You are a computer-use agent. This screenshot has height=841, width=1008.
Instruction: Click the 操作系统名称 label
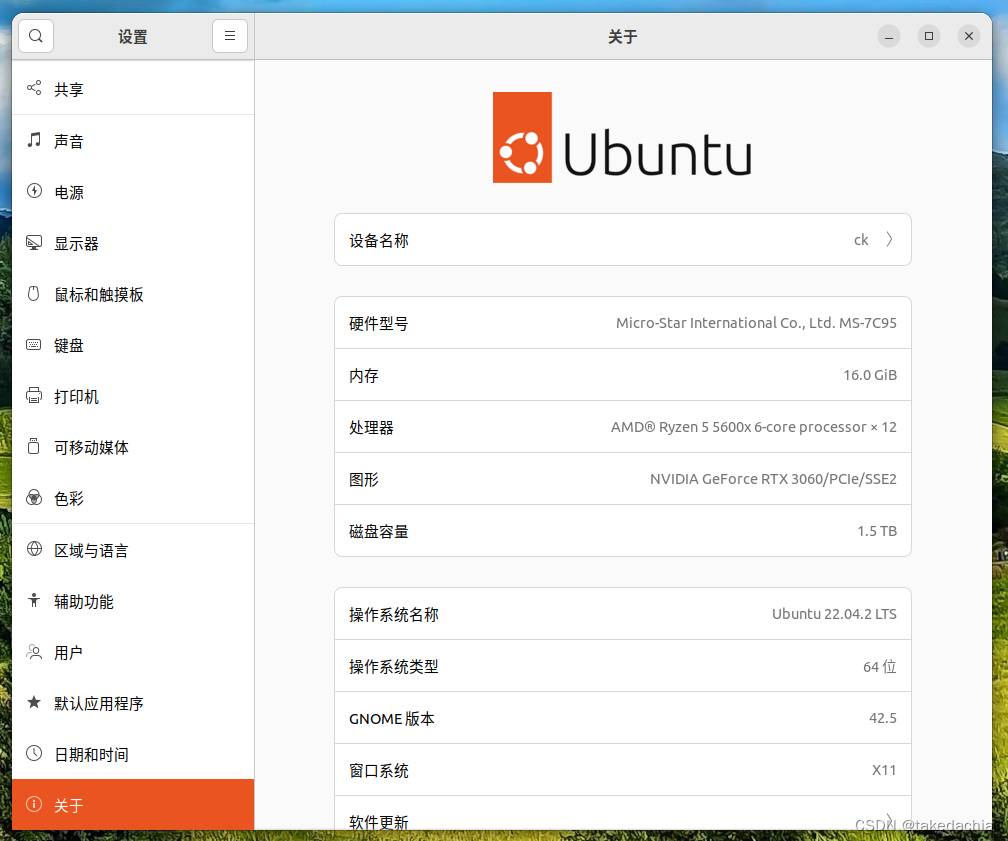click(393, 615)
